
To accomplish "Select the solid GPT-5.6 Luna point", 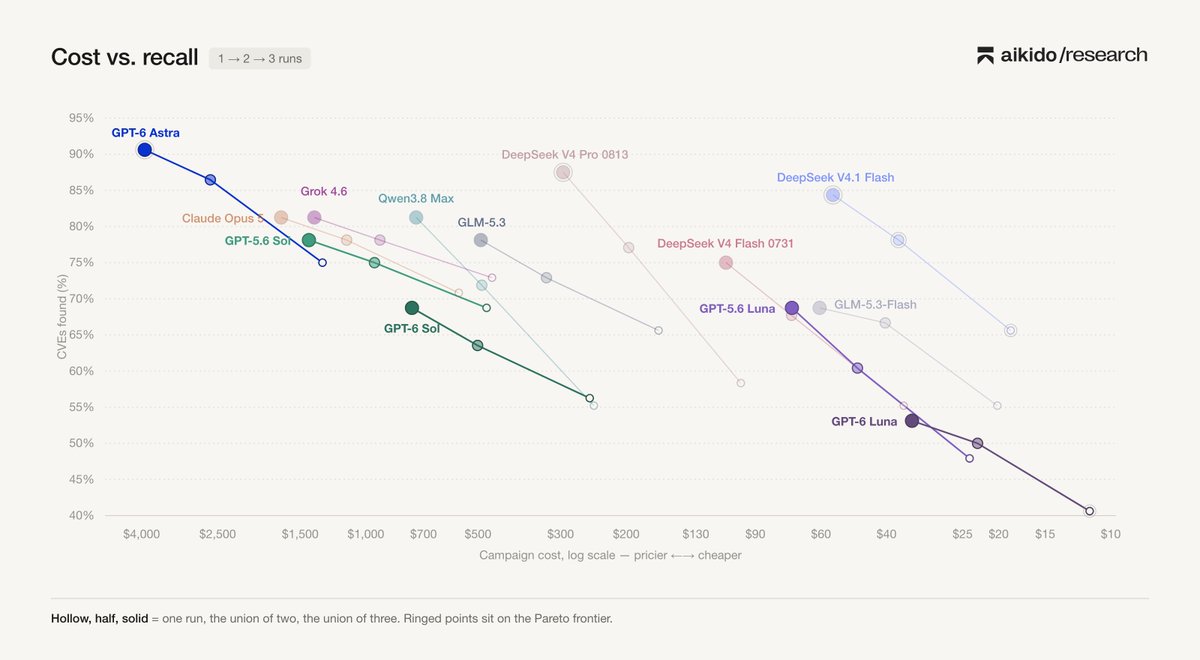I will 792,308.
